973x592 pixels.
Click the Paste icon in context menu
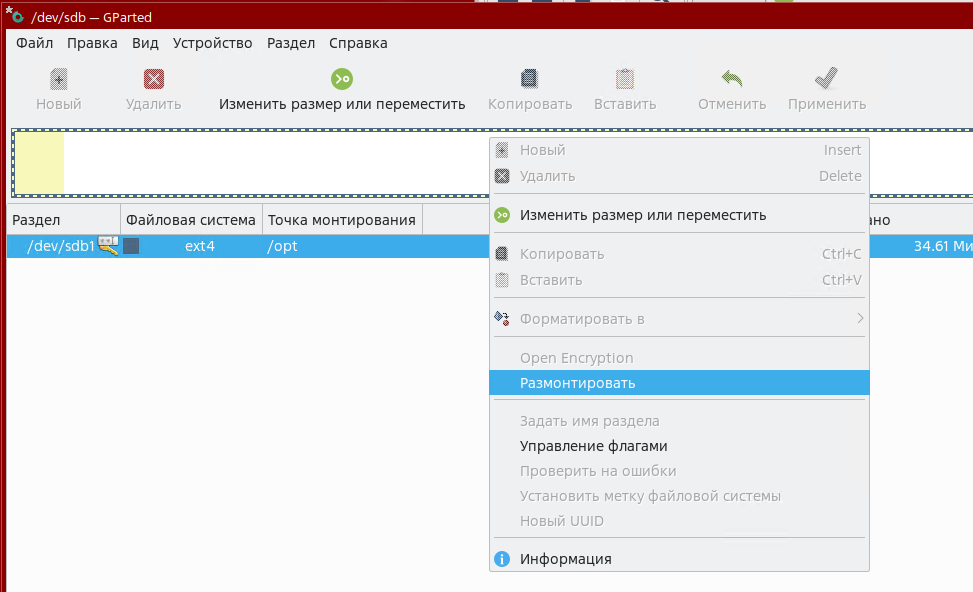(x=502, y=280)
